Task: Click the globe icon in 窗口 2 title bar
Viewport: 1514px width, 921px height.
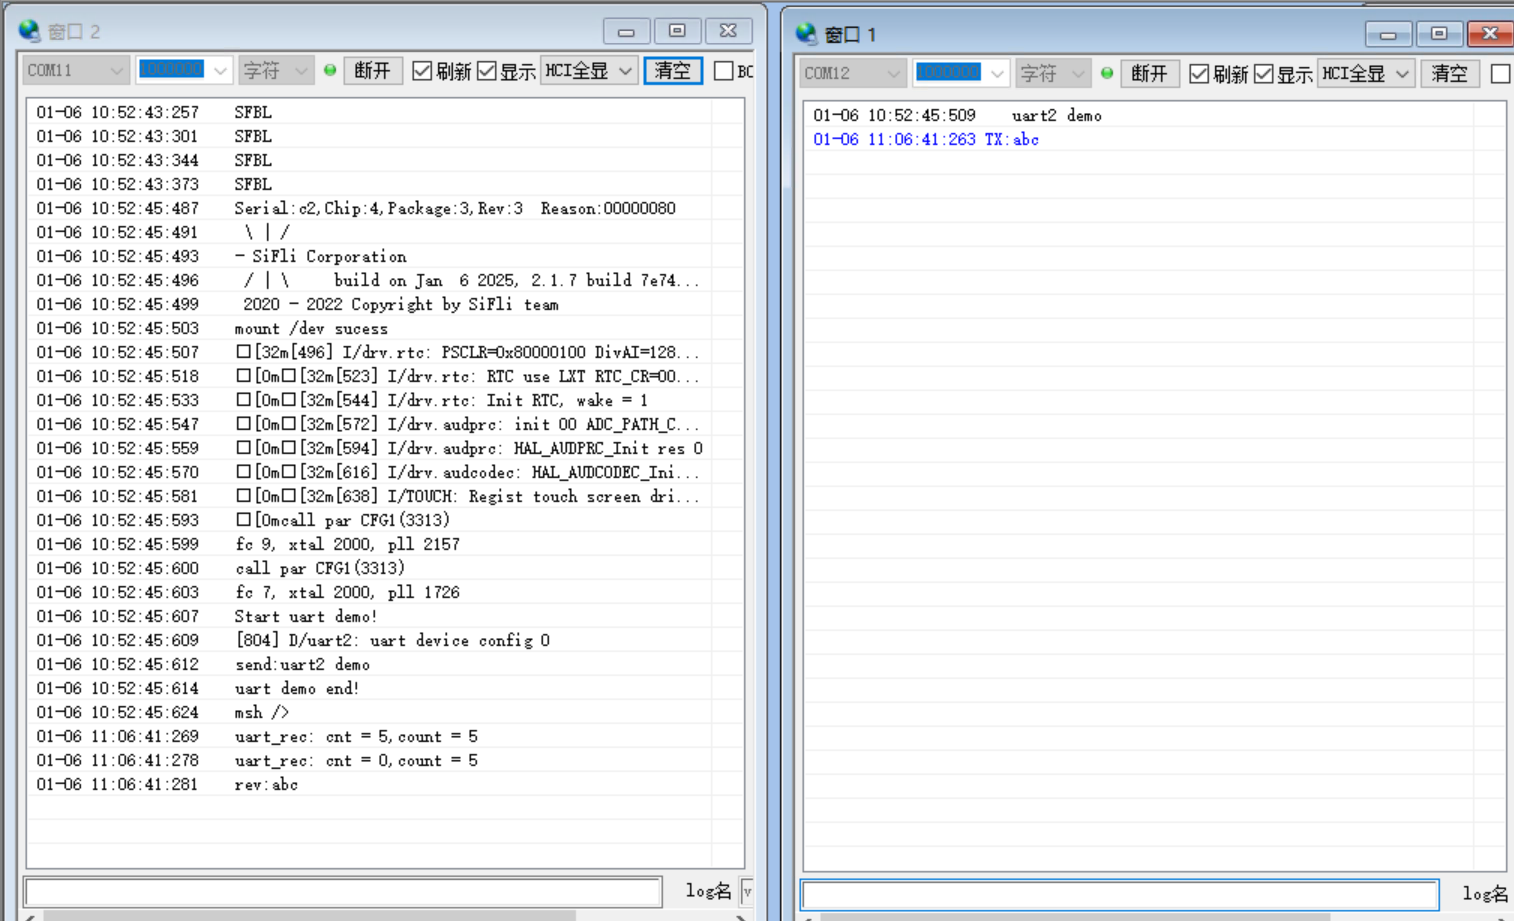Action: coord(29,31)
